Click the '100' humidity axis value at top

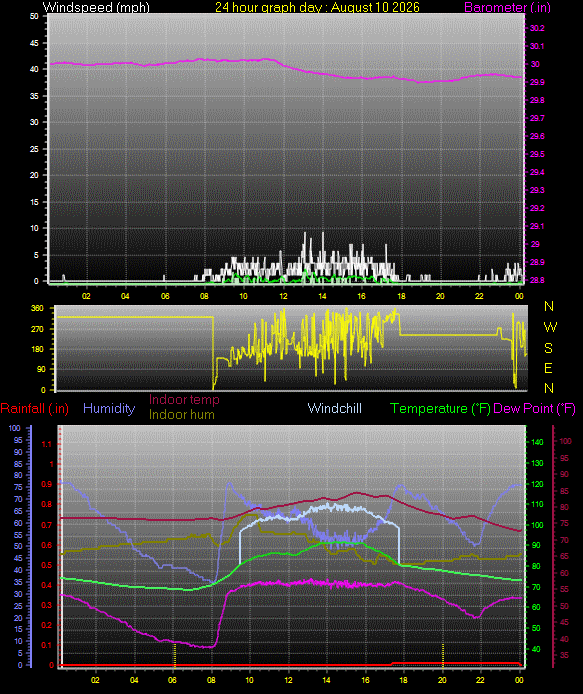15,428
